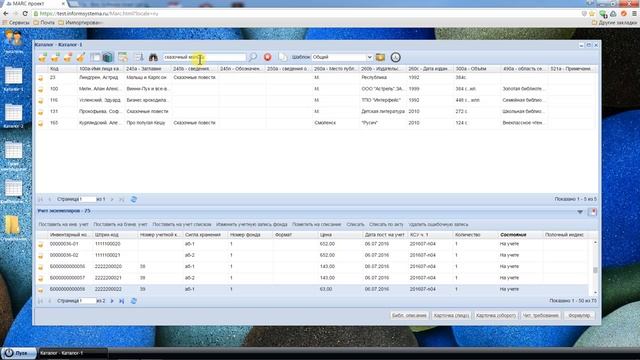Click Поставить на учет списком action
640x360 pixels.
182,224
